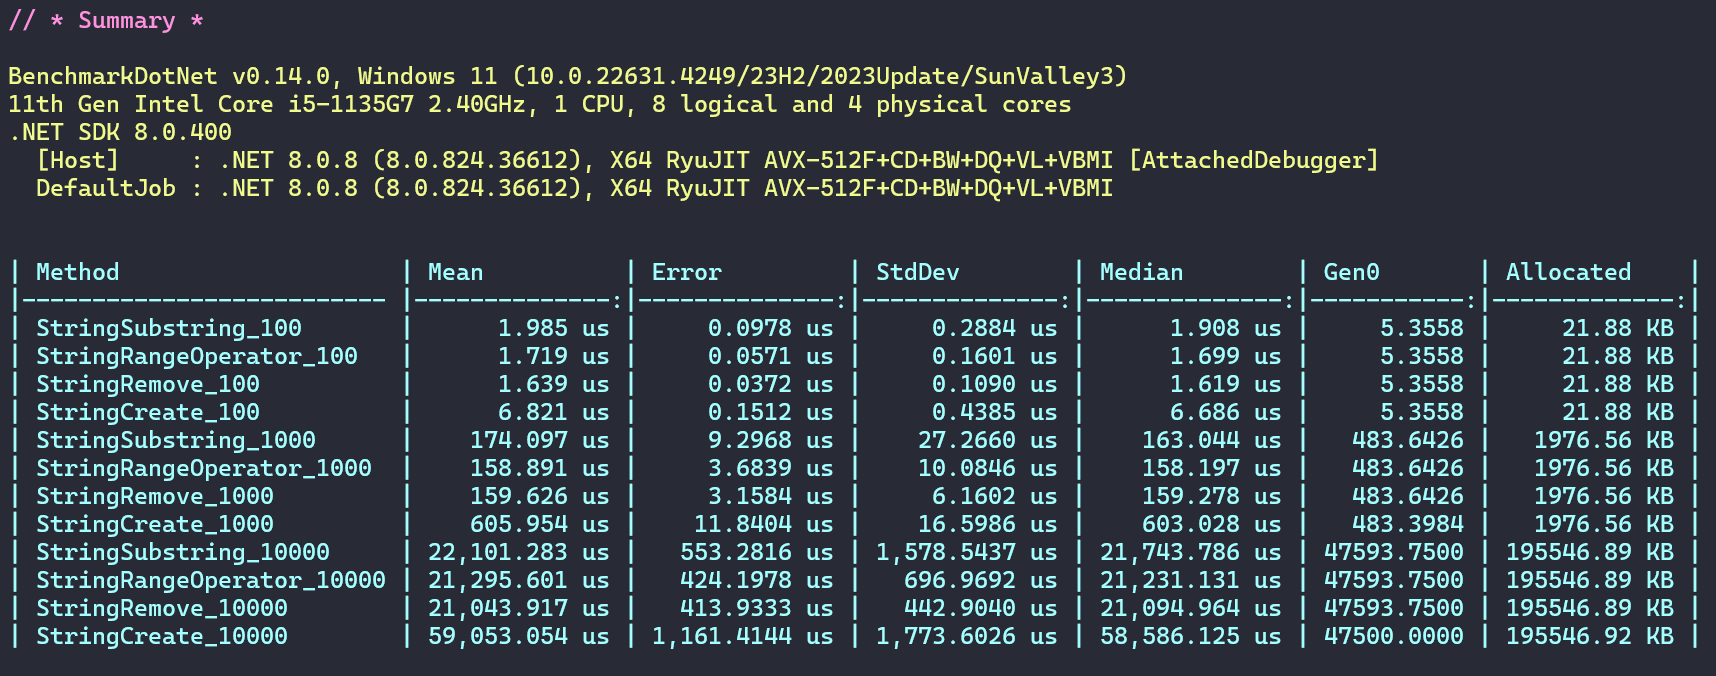Select method name StringSubstring_1000
This screenshot has width=1716, height=676.
click(x=176, y=440)
